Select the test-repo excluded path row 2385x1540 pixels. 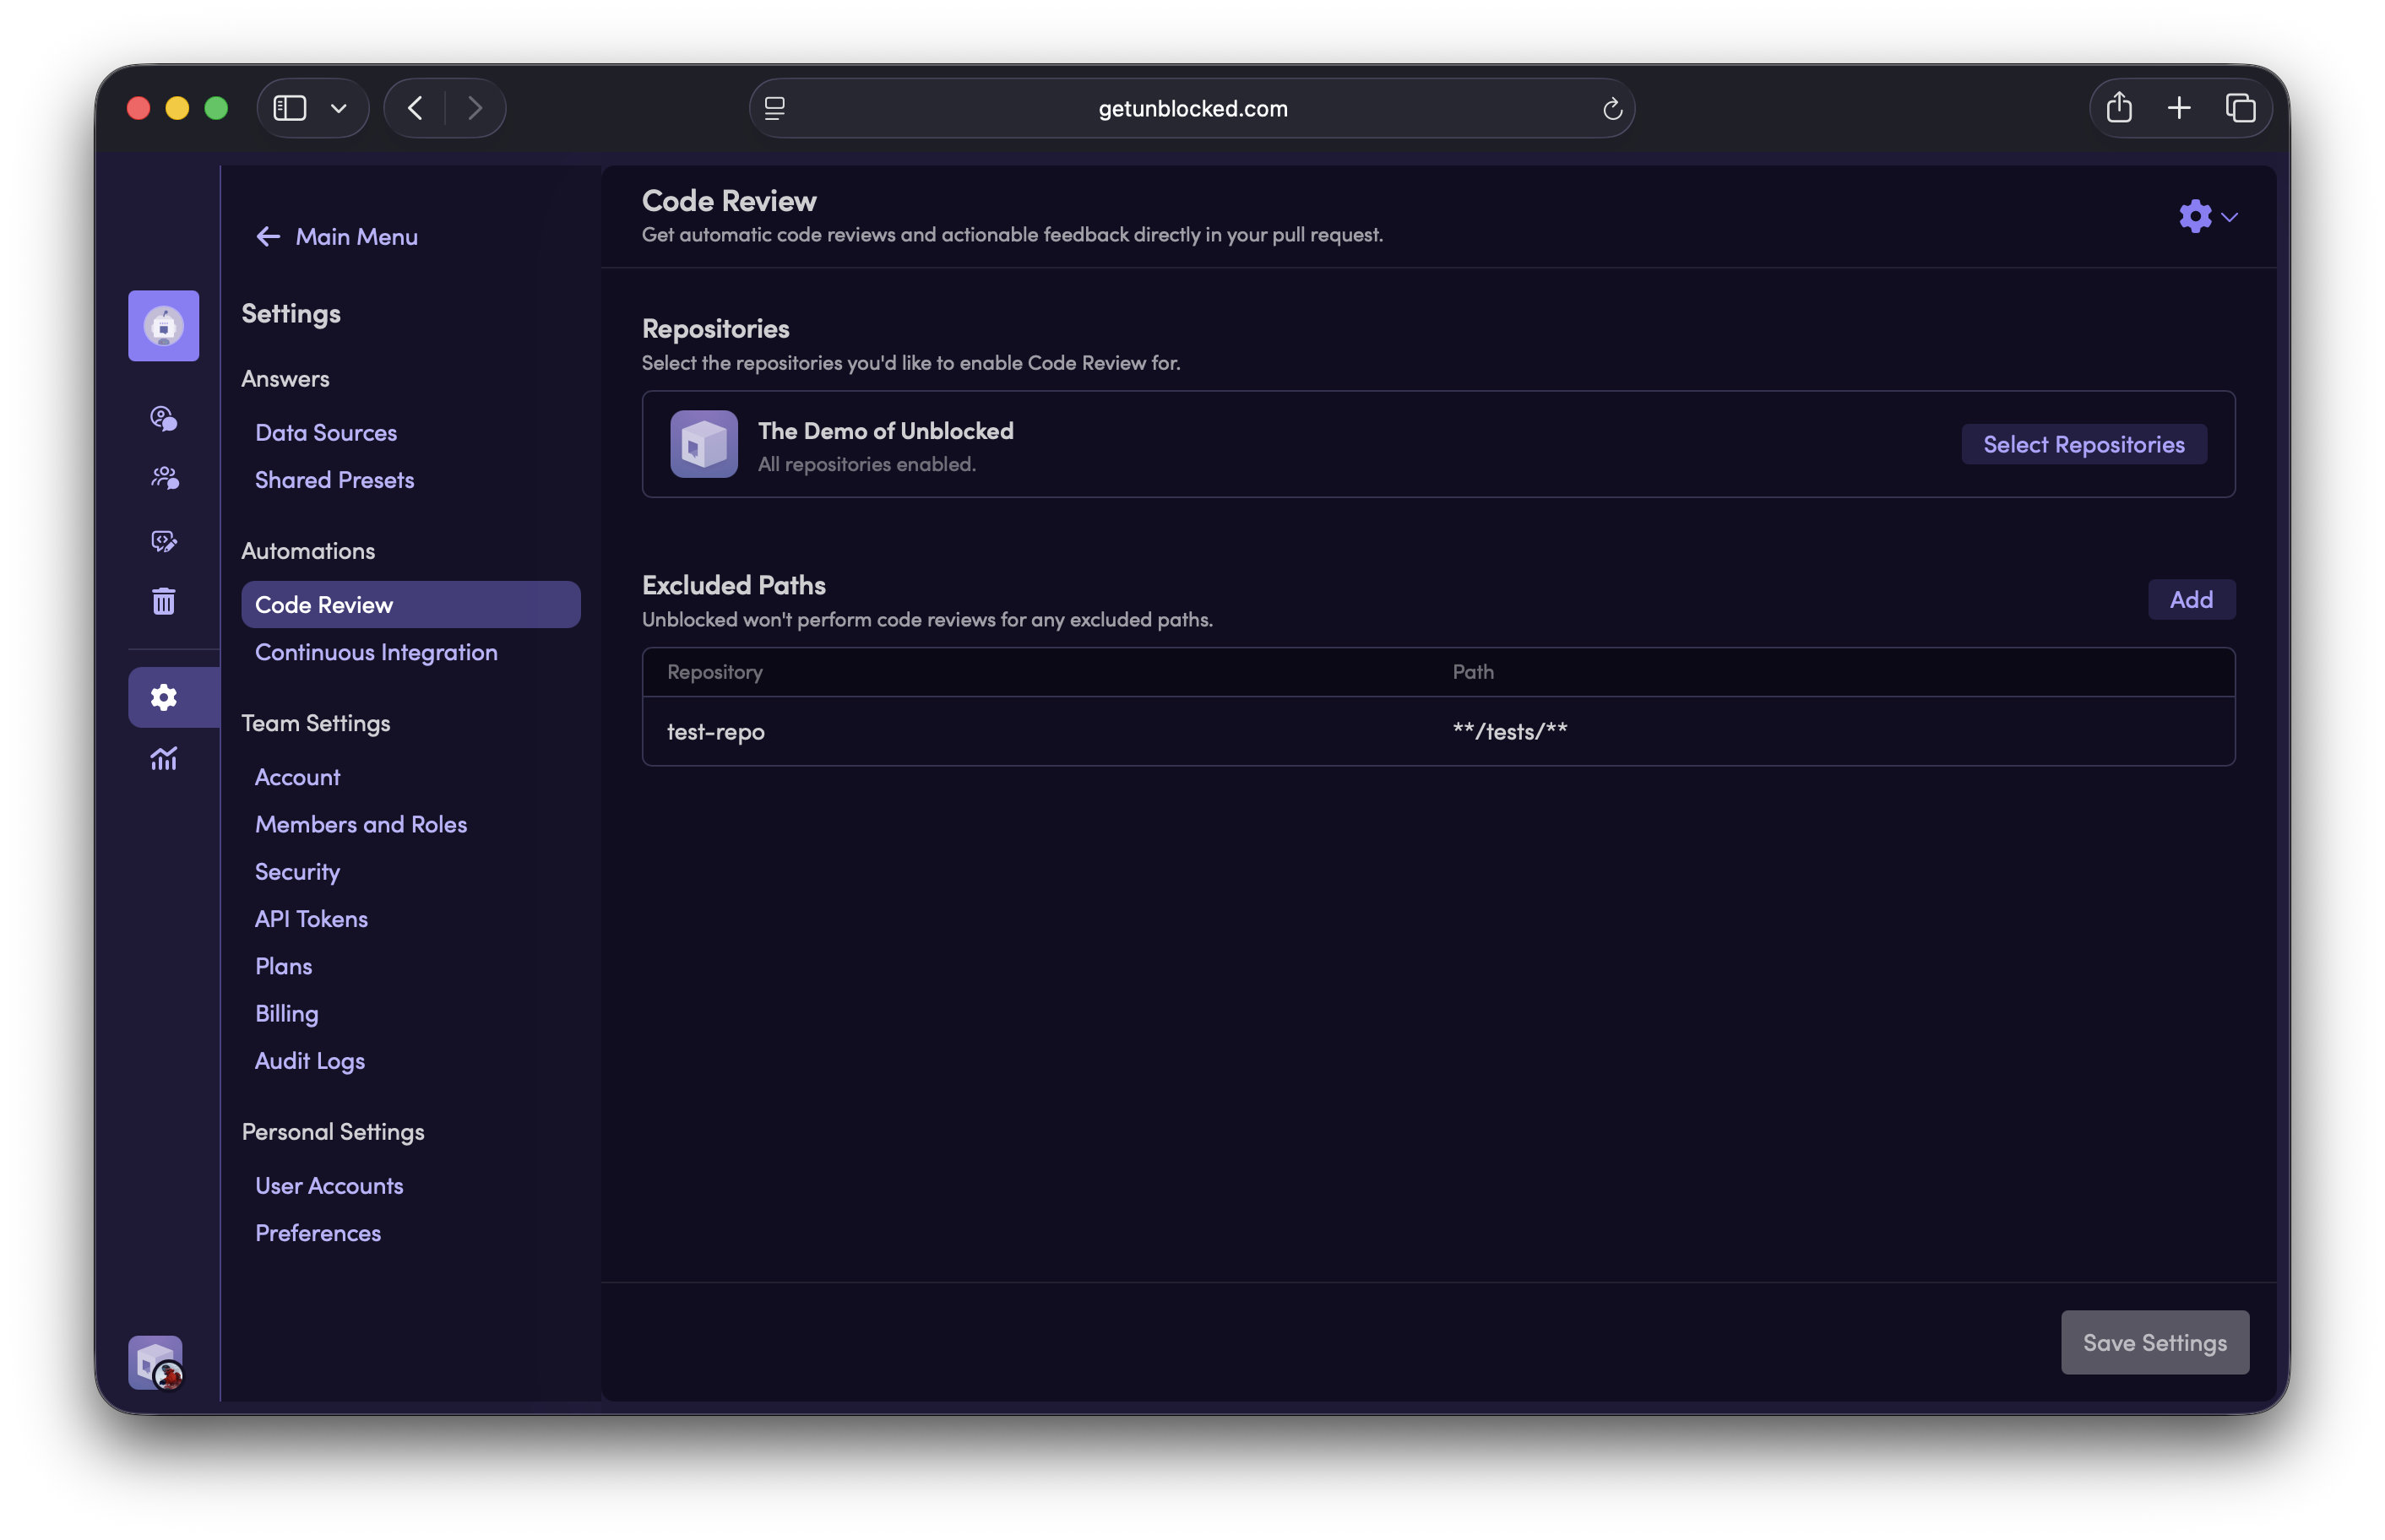pos(1437,731)
